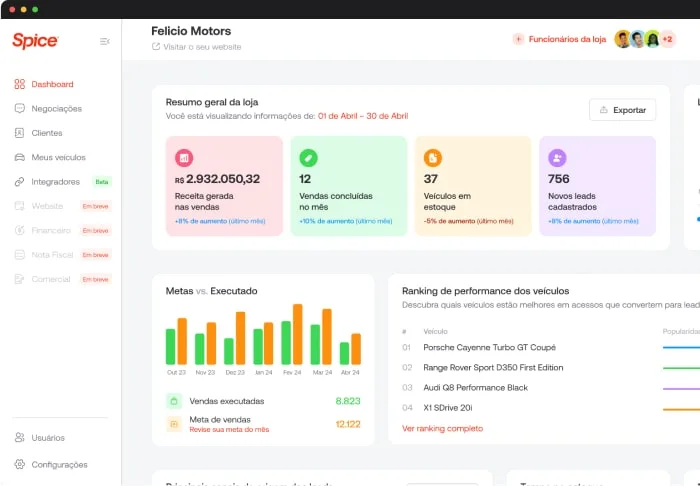Click the Veículo column header

coord(435,331)
